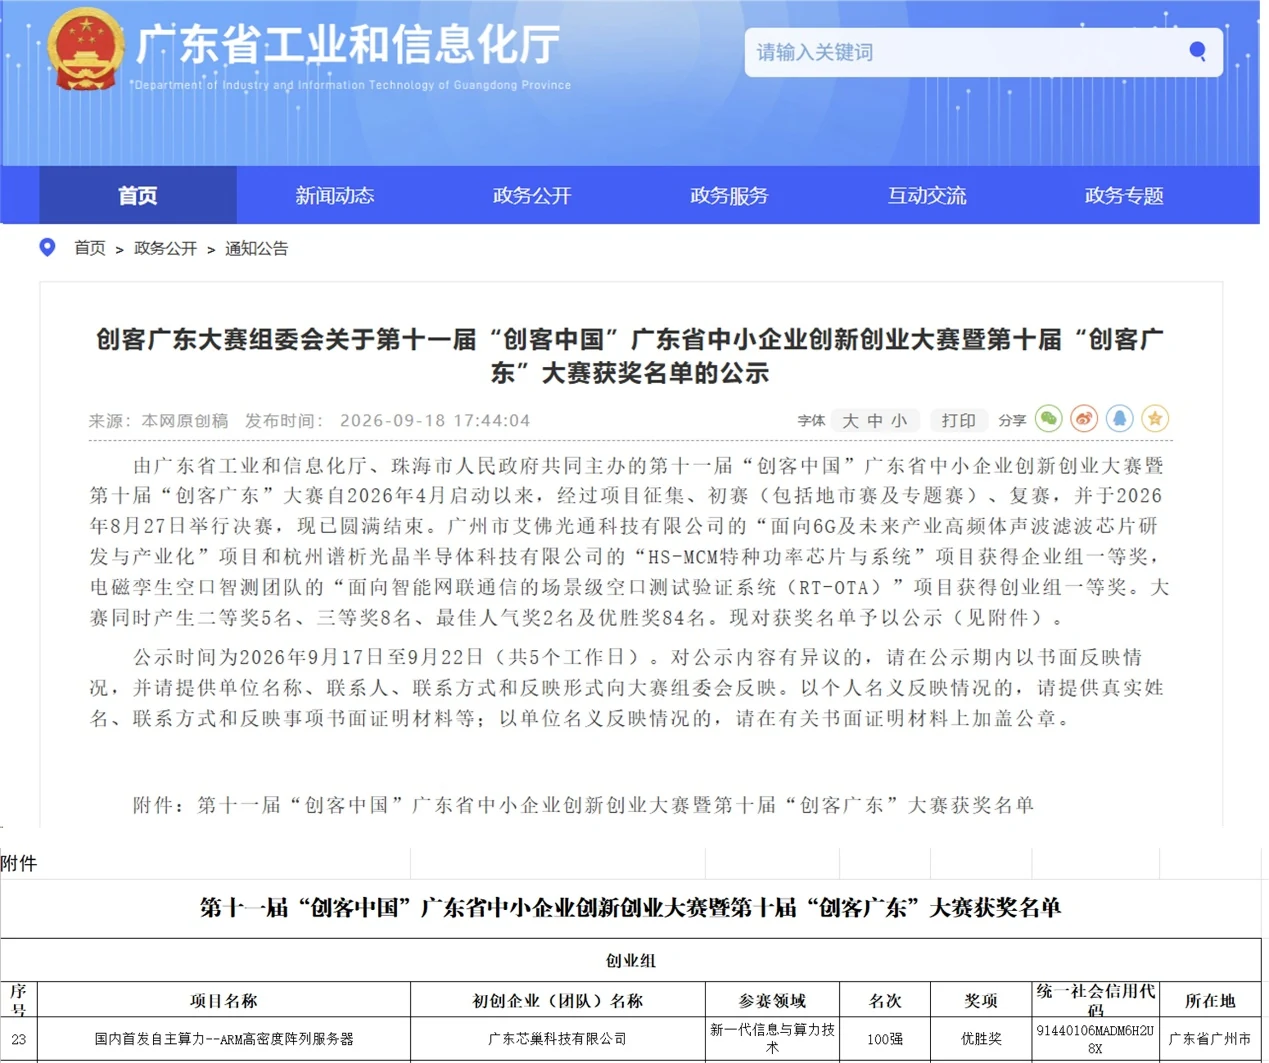Click the article headline text
The height and width of the screenshot is (1063, 1269).
pos(630,356)
